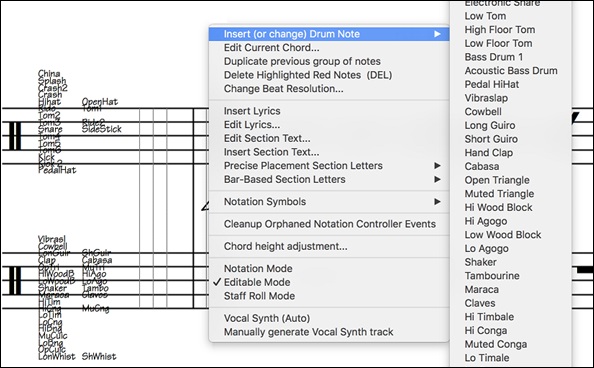Choose Tambourine in the drum submenu

click(492, 276)
